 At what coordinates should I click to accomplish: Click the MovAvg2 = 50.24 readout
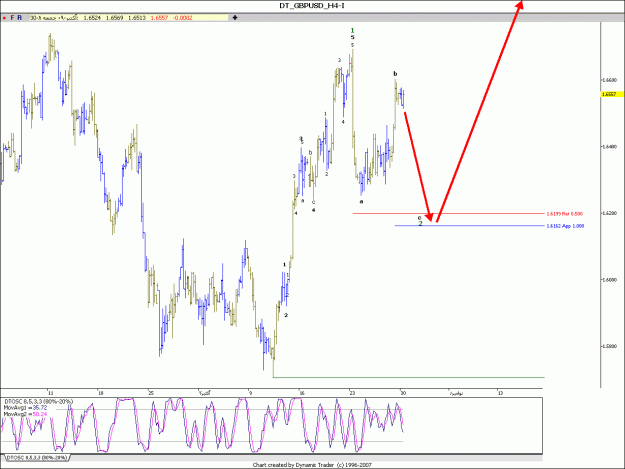click(25, 414)
